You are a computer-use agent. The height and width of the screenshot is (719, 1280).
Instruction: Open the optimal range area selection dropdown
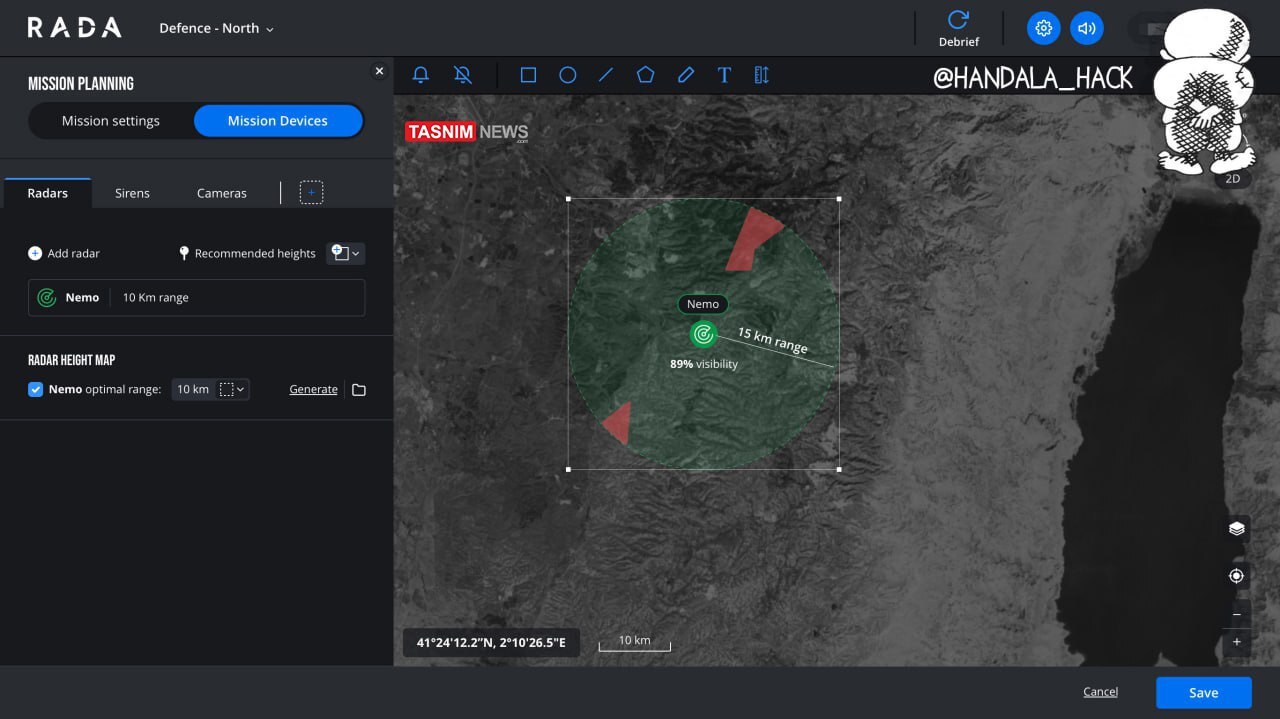pos(232,390)
